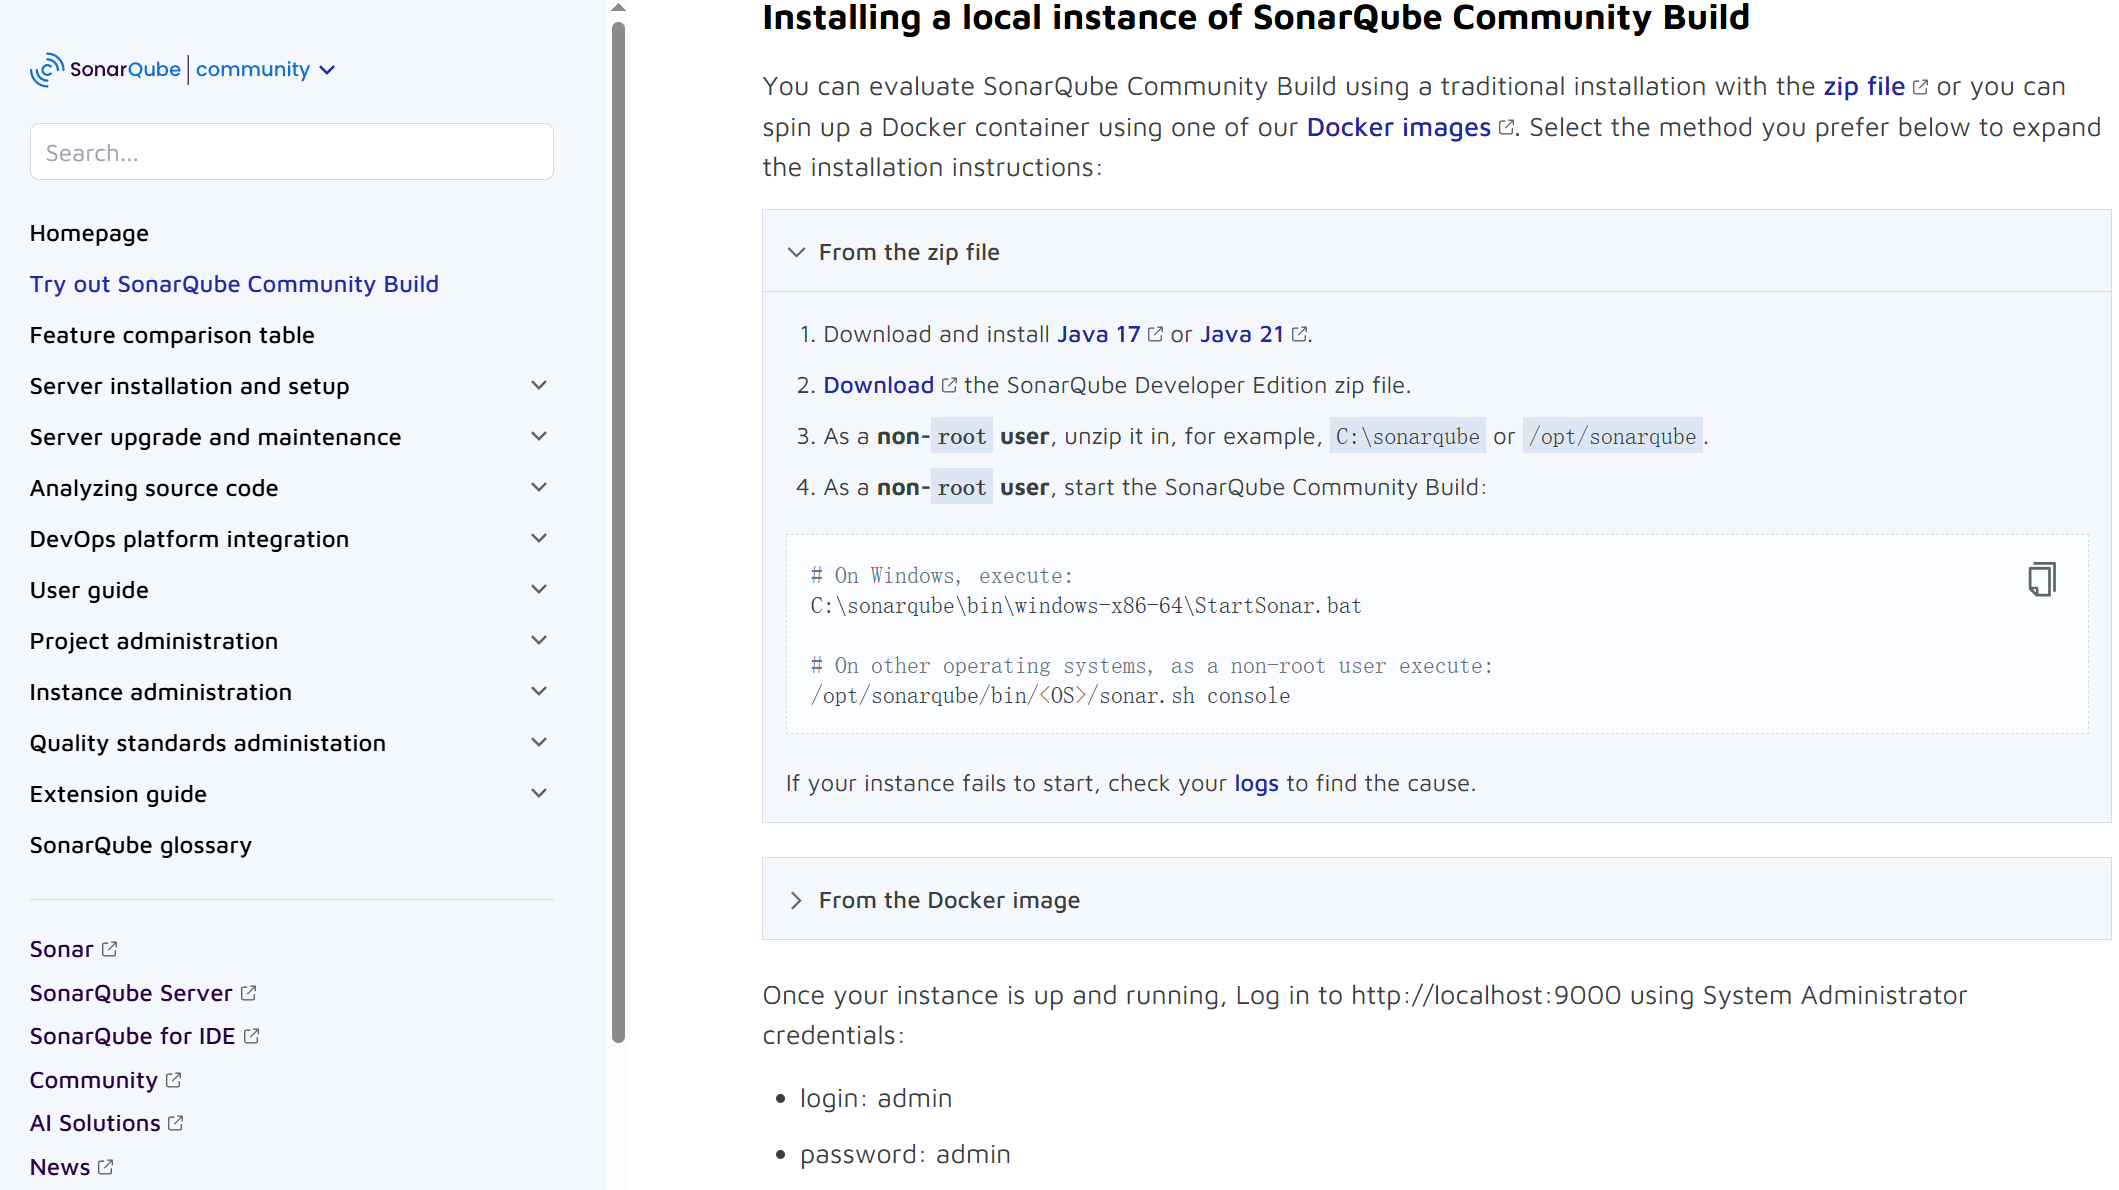Go to Homepage in sidebar

click(x=89, y=233)
